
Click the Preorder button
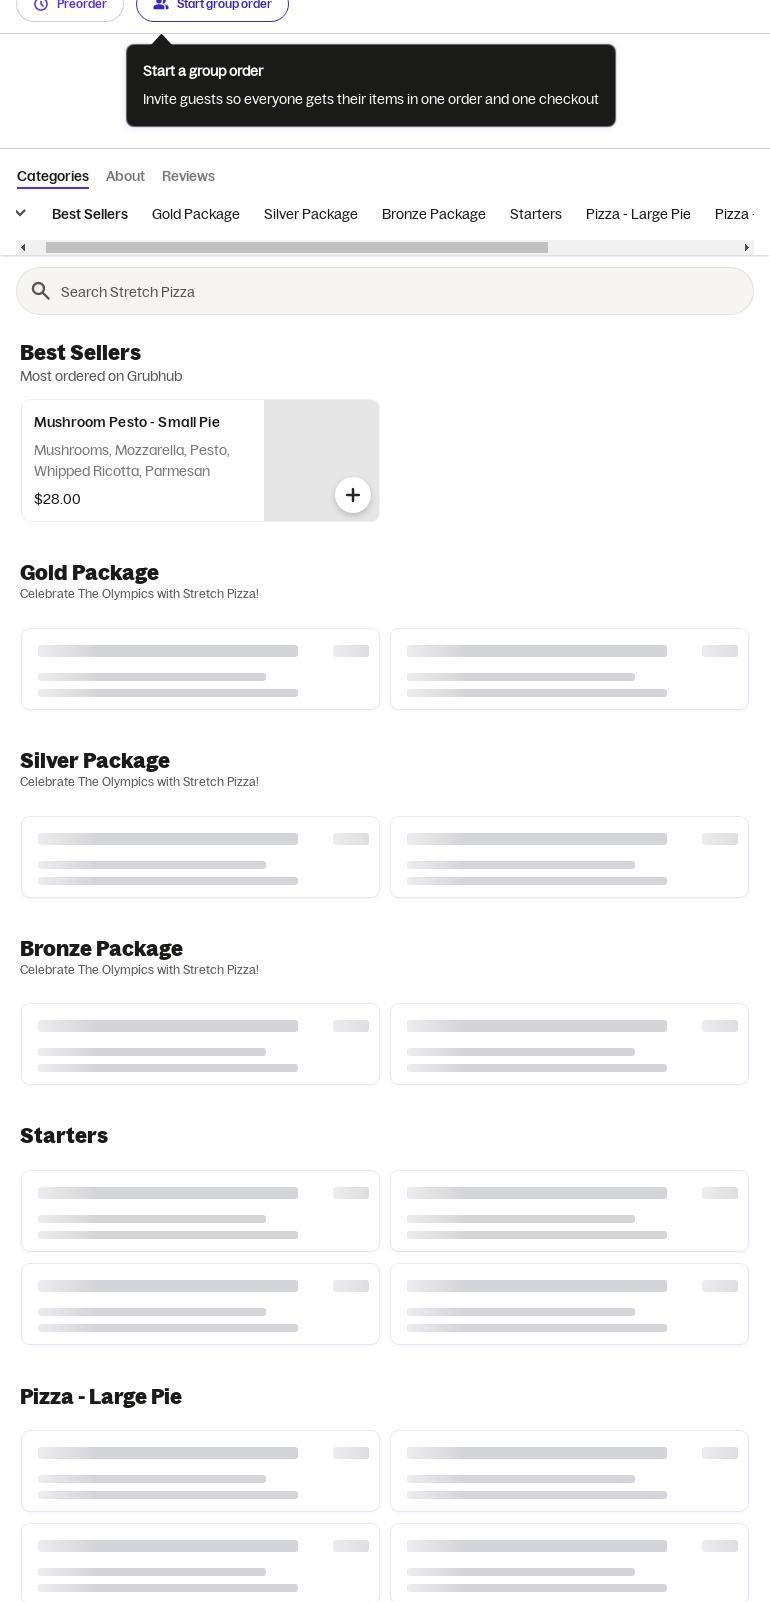[70, 4]
